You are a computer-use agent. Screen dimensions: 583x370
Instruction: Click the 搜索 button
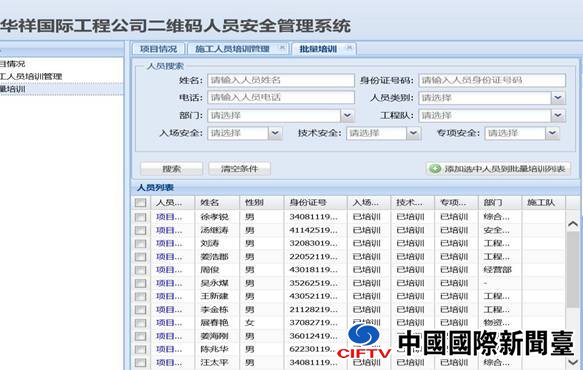[x=171, y=169]
